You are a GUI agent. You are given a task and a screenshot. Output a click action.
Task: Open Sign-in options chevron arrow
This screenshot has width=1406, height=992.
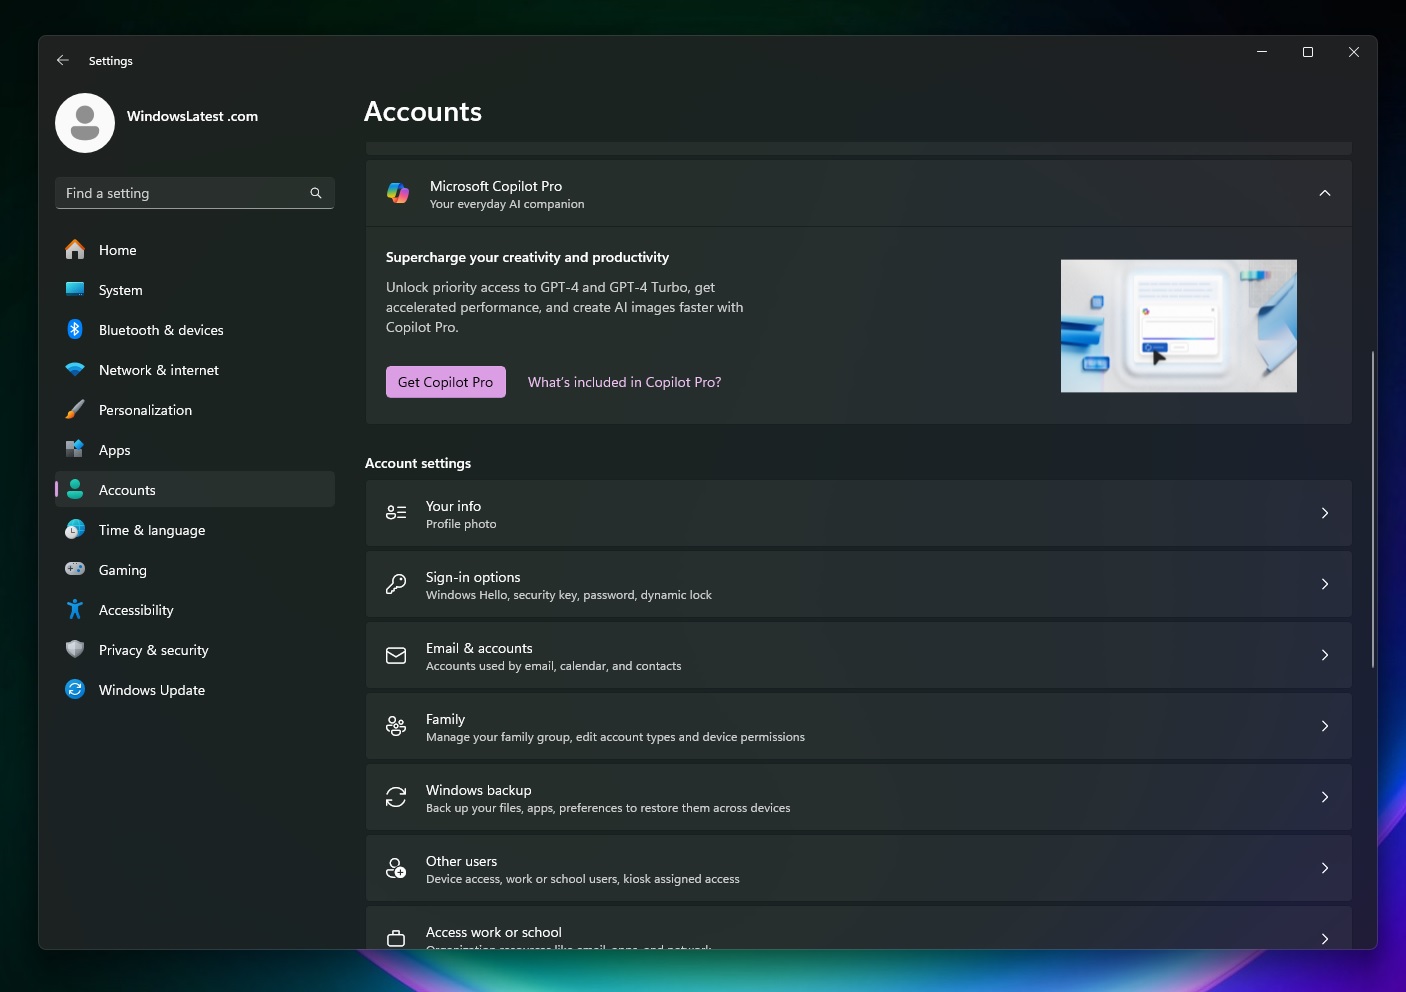tap(1325, 584)
